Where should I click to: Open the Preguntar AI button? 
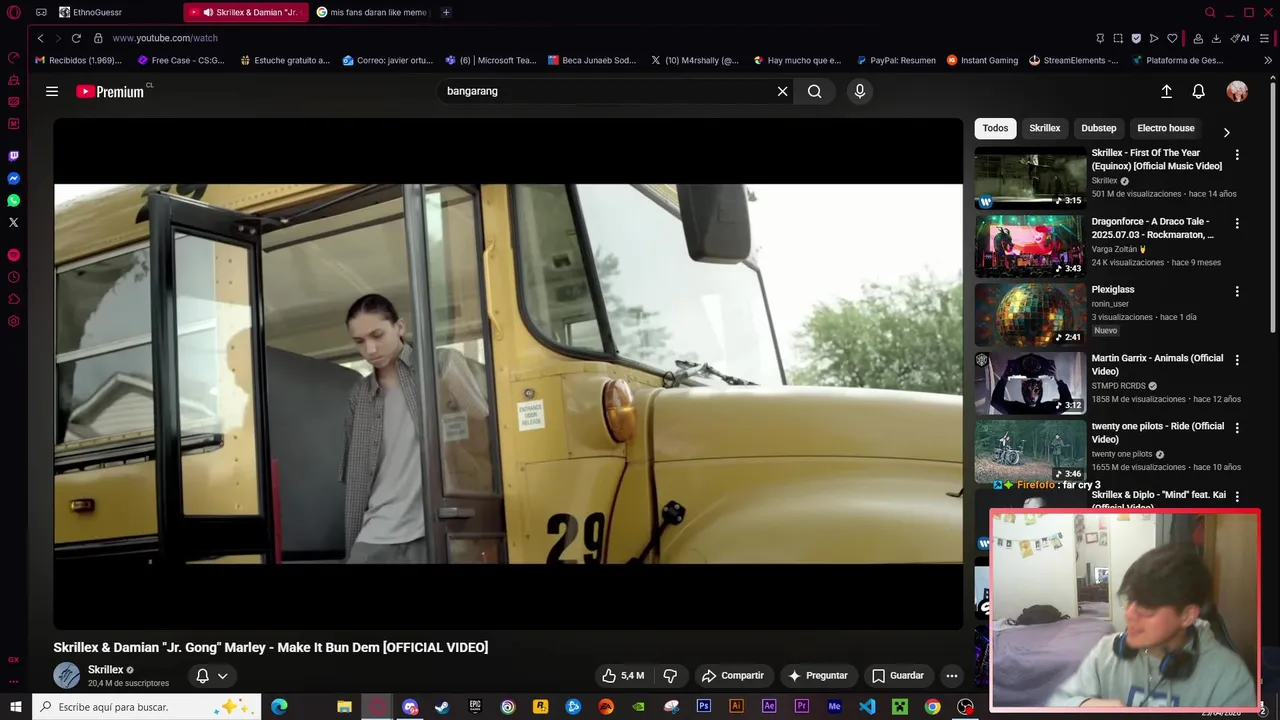pyautogui.click(x=818, y=675)
